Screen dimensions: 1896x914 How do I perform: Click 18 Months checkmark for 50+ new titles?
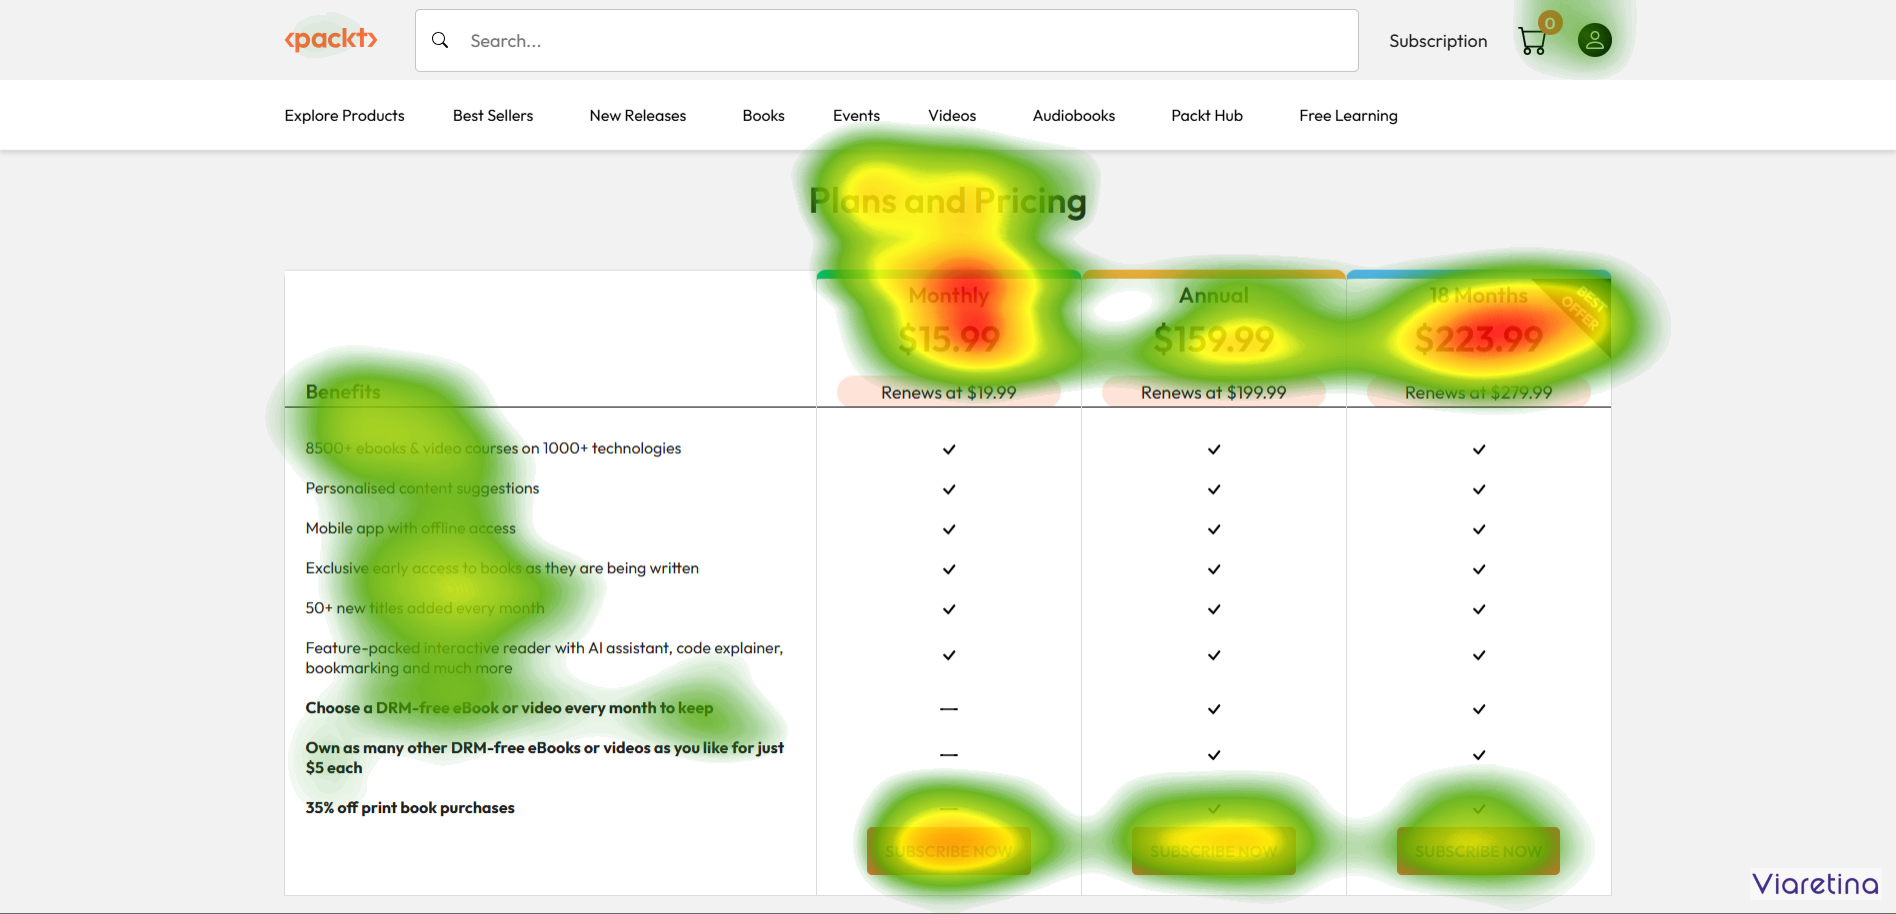[1479, 609]
